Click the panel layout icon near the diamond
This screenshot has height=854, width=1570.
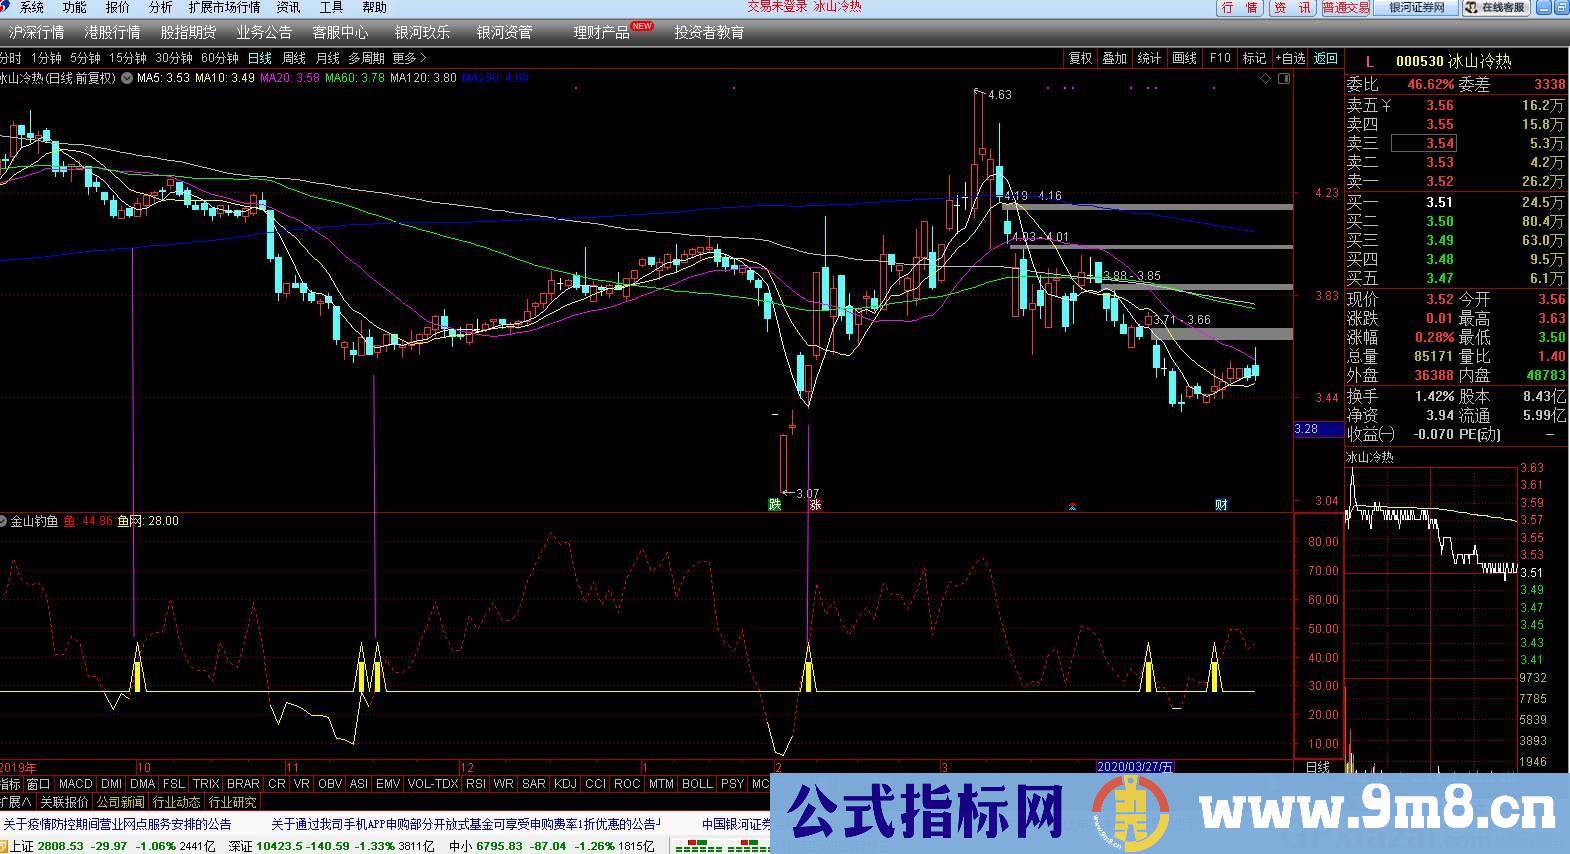1282,78
